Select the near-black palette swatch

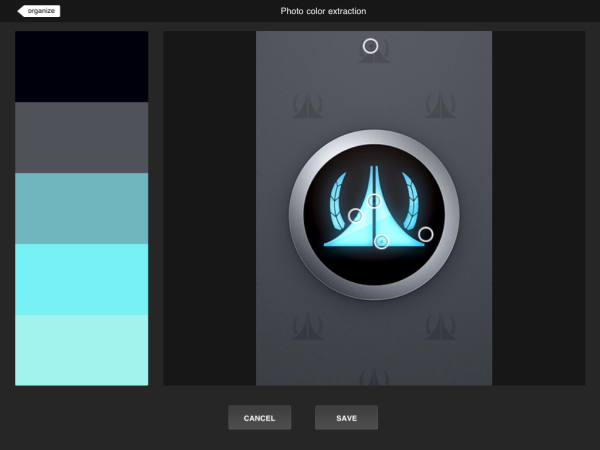82,67
